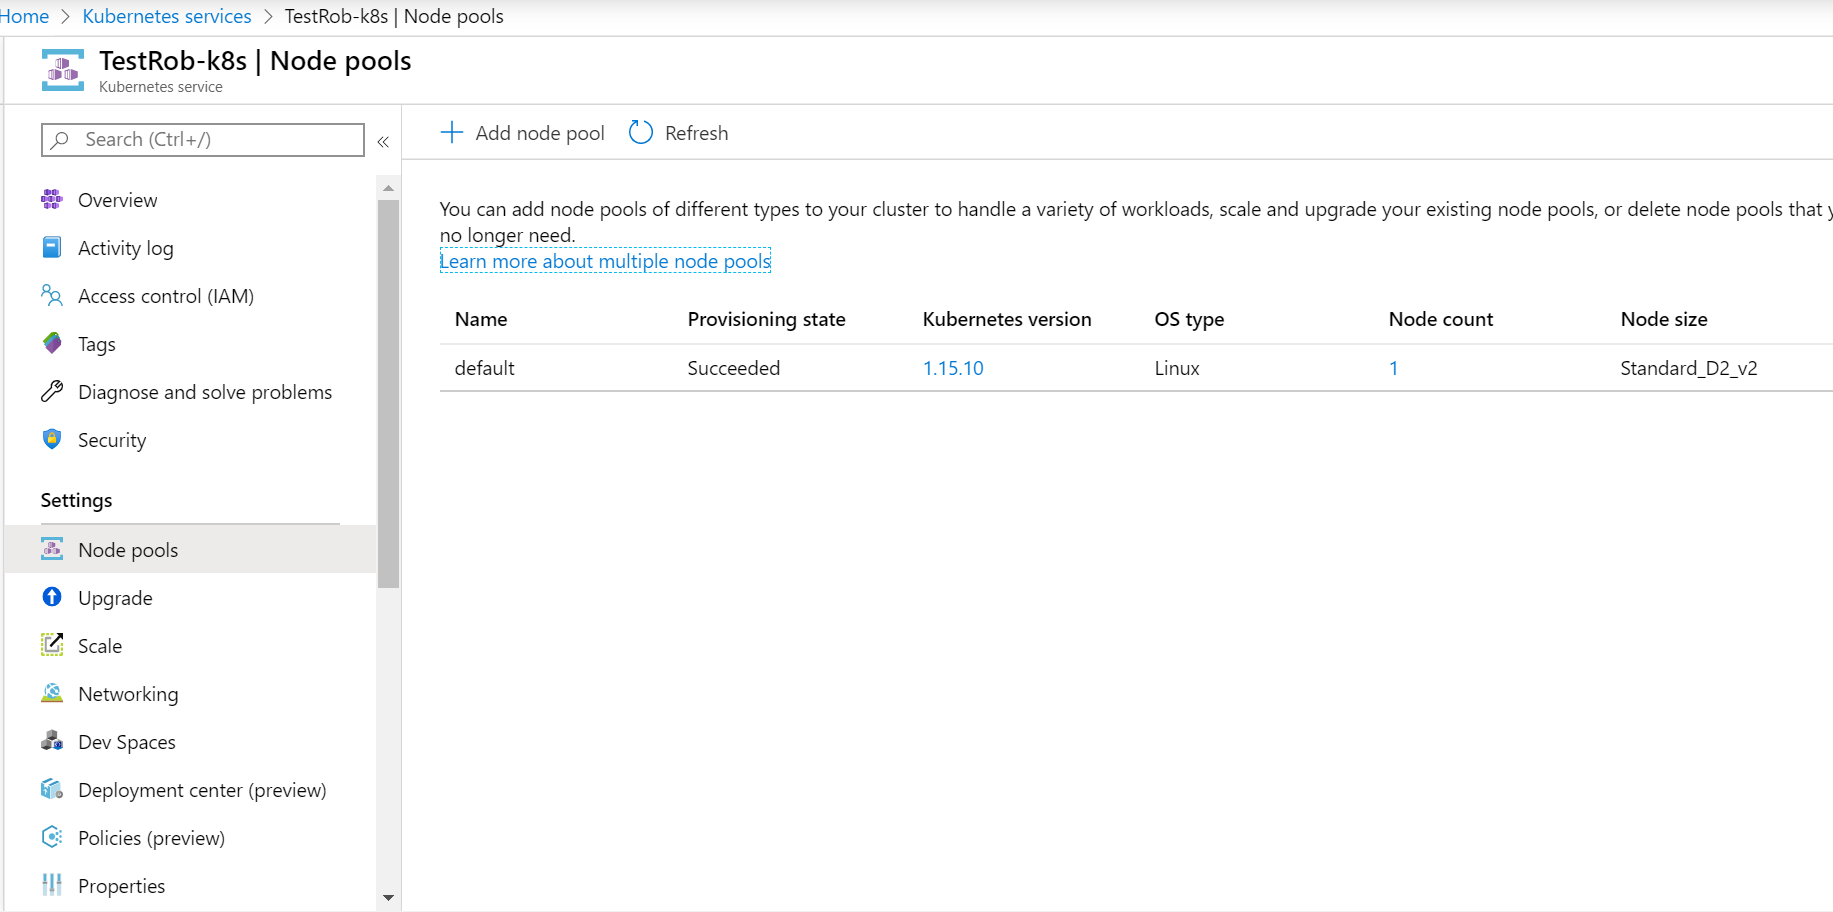The image size is (1833, 912).
Task: Click the Refresh button label
Action: (x=696, y=133)
